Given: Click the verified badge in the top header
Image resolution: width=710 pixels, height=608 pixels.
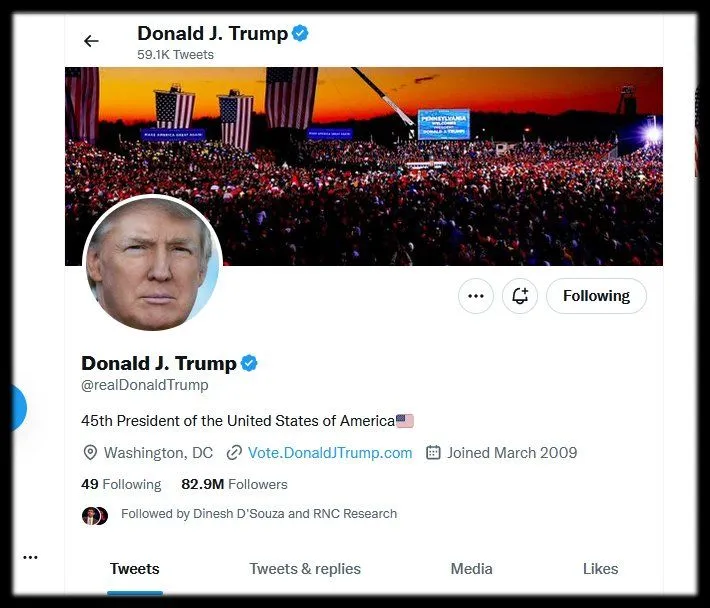Looking at the screenshot, I should tap(300, 33).
